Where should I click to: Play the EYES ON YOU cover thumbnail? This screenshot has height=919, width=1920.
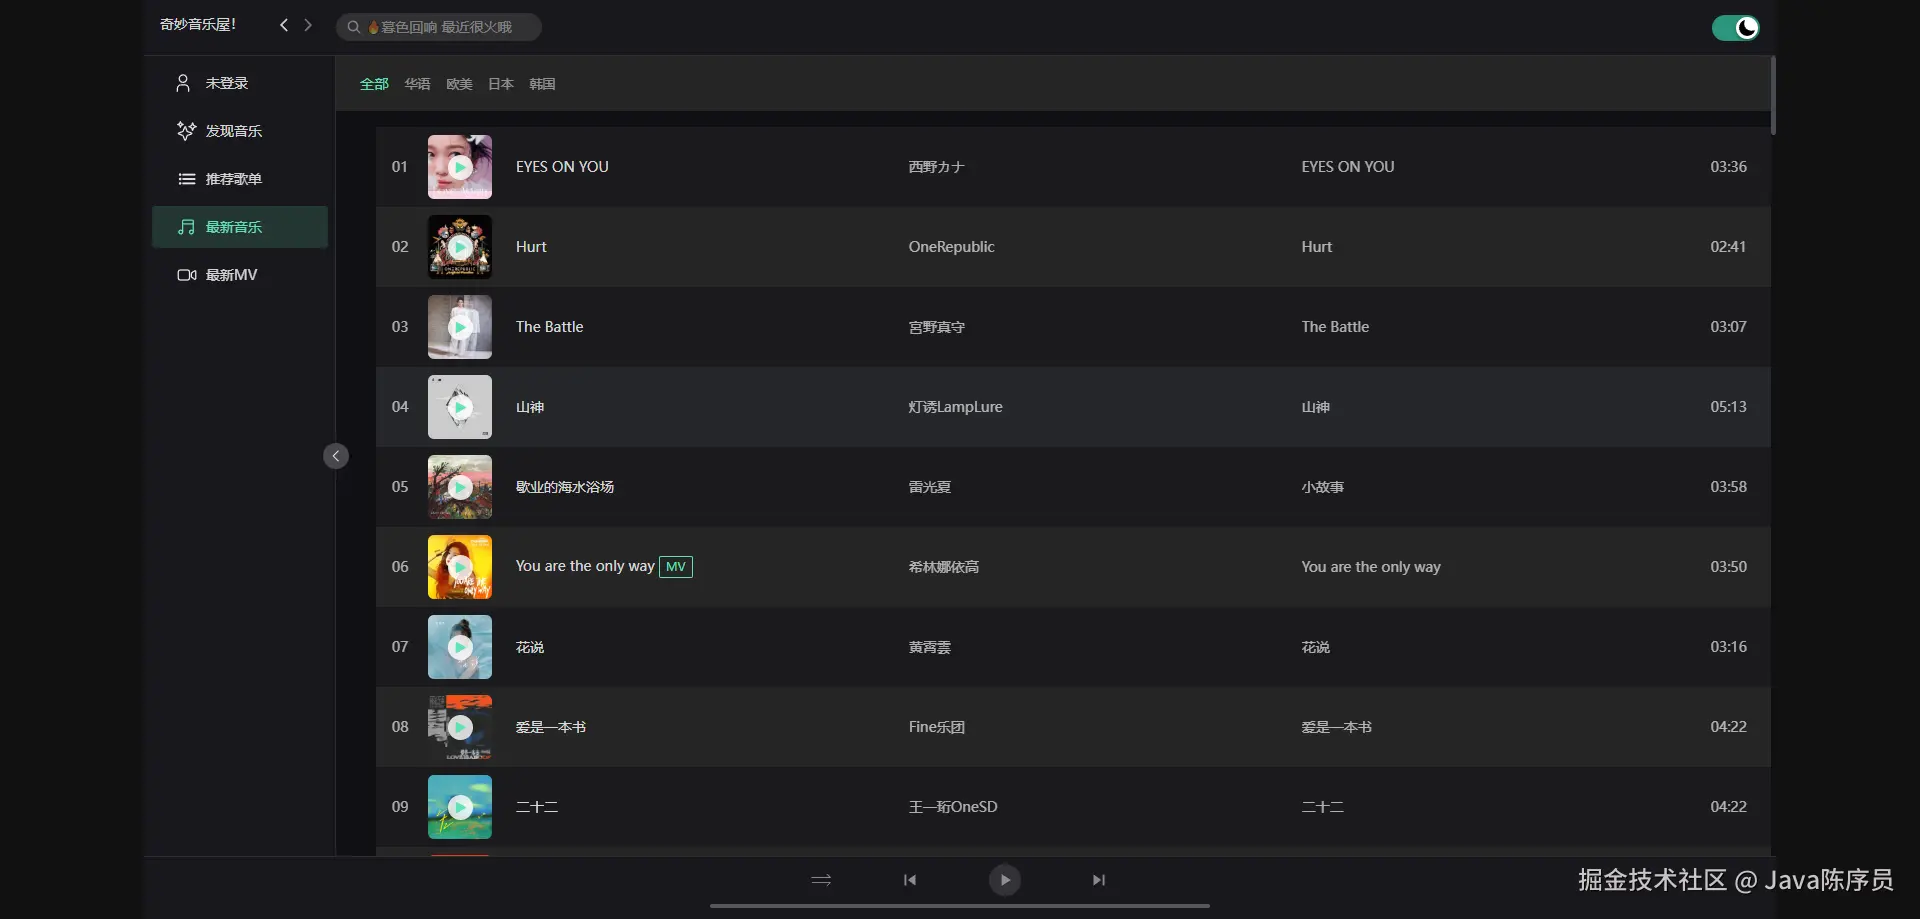(x=460, y=167)
